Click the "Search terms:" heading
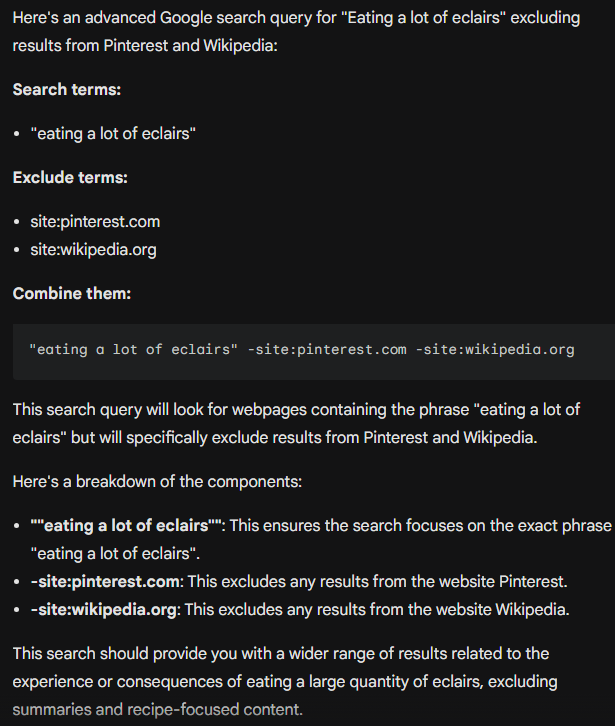Screen dimensions: 615x726 pyautogui.click(x=67, y=89)
